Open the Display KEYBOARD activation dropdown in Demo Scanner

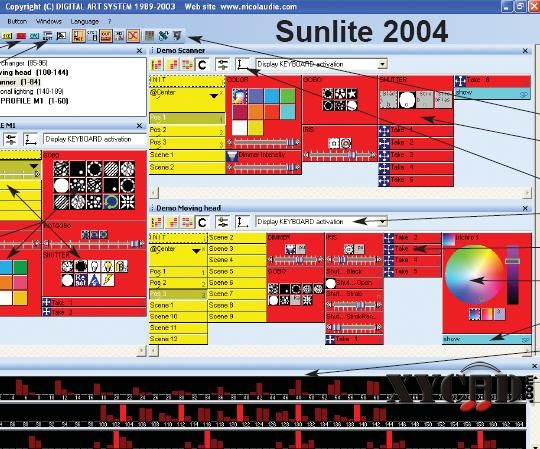(382, 64)
